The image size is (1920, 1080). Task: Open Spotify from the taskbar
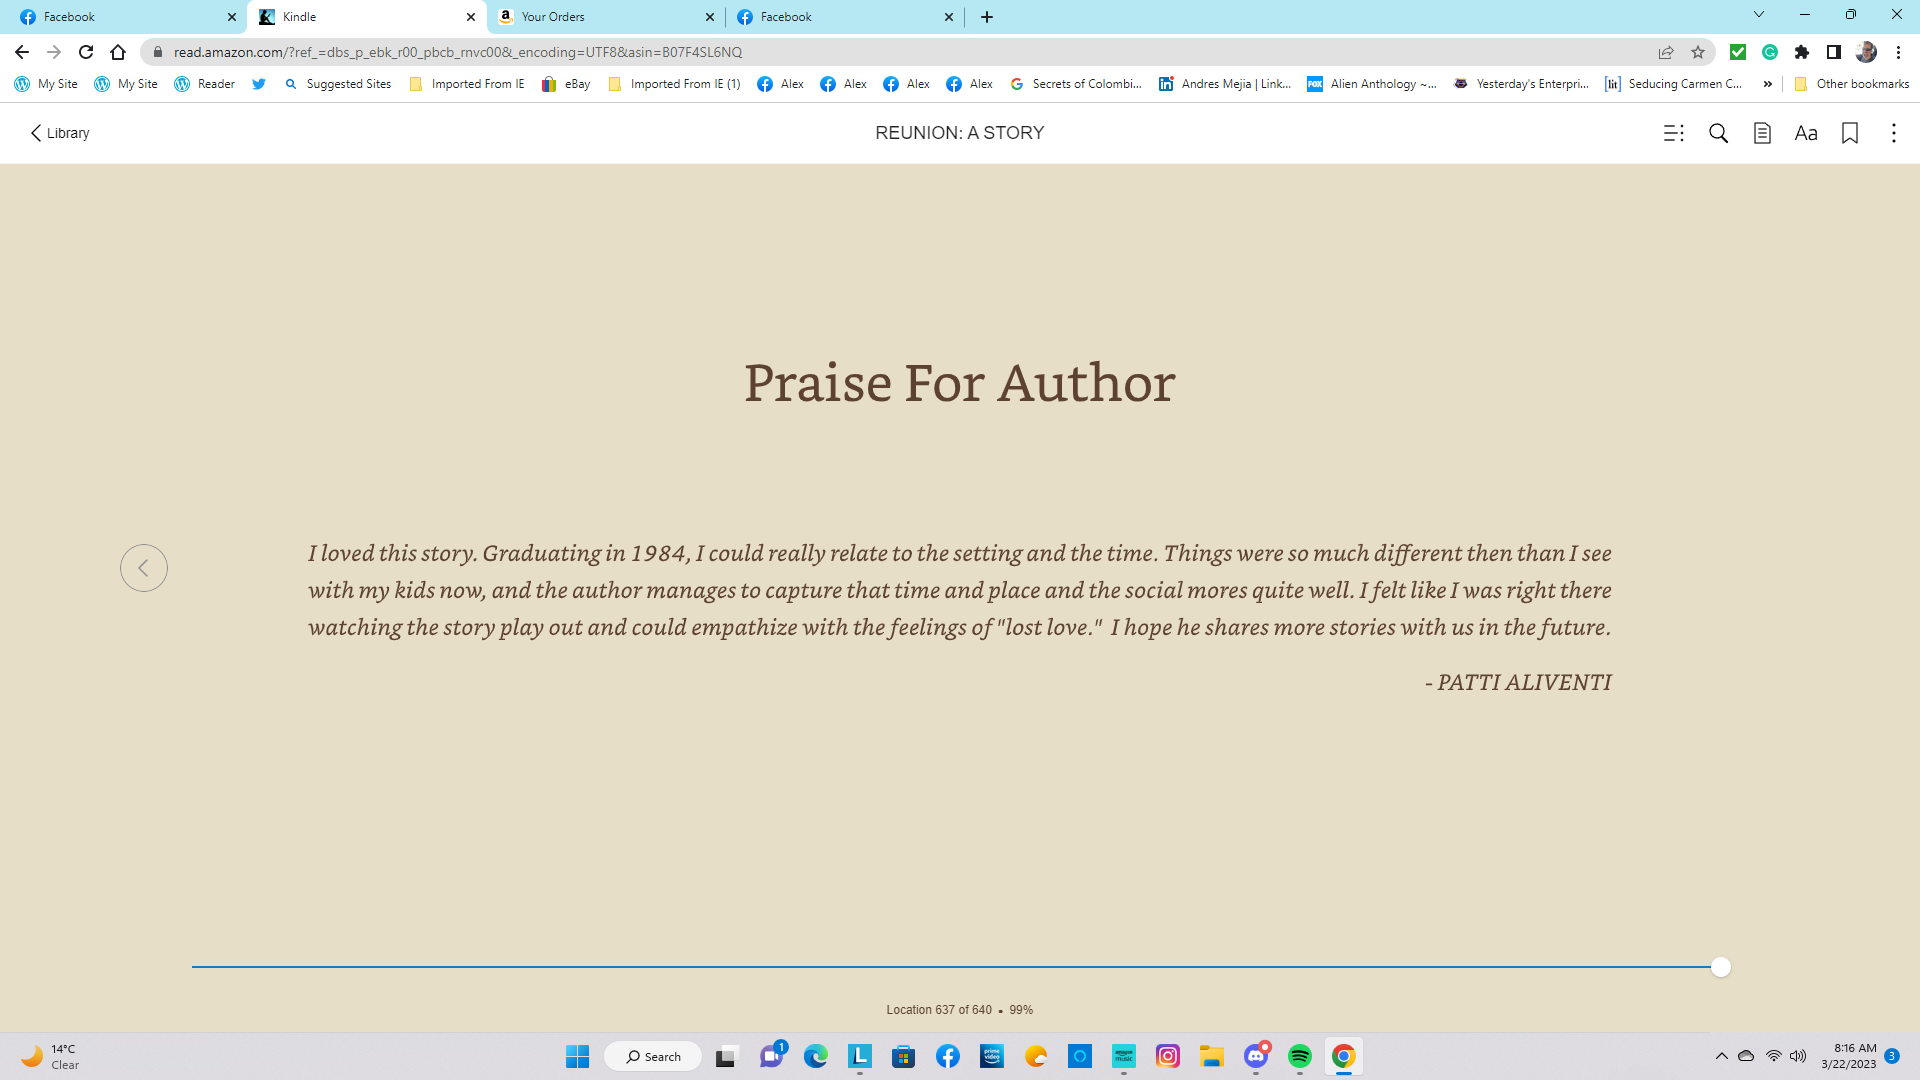coord(1299,1056)
